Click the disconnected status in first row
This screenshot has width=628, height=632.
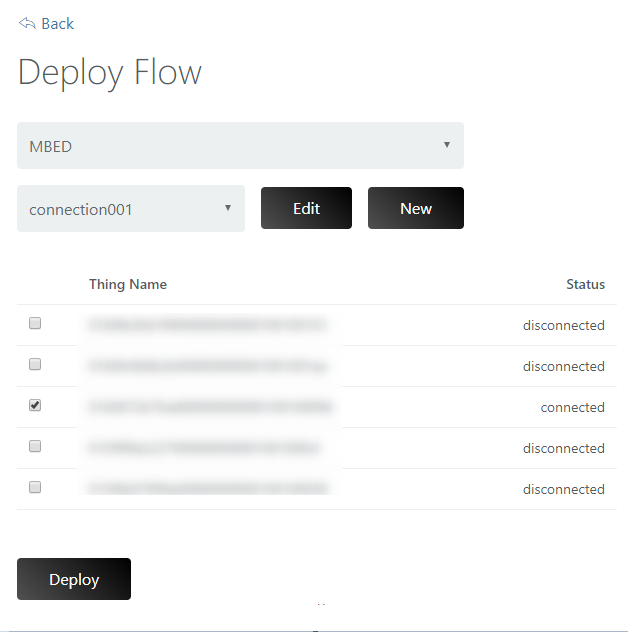[x=563, y=325]
